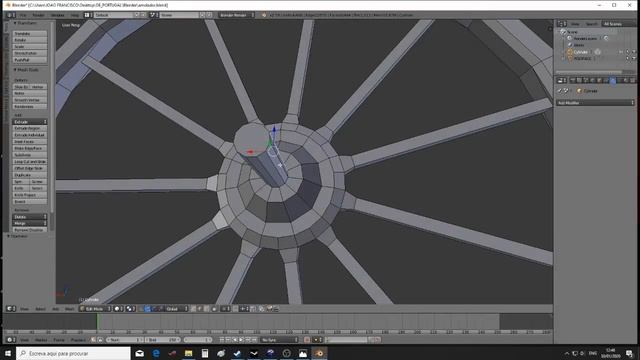Click the Blender icon in the taskbar

[x=319, y=353]
